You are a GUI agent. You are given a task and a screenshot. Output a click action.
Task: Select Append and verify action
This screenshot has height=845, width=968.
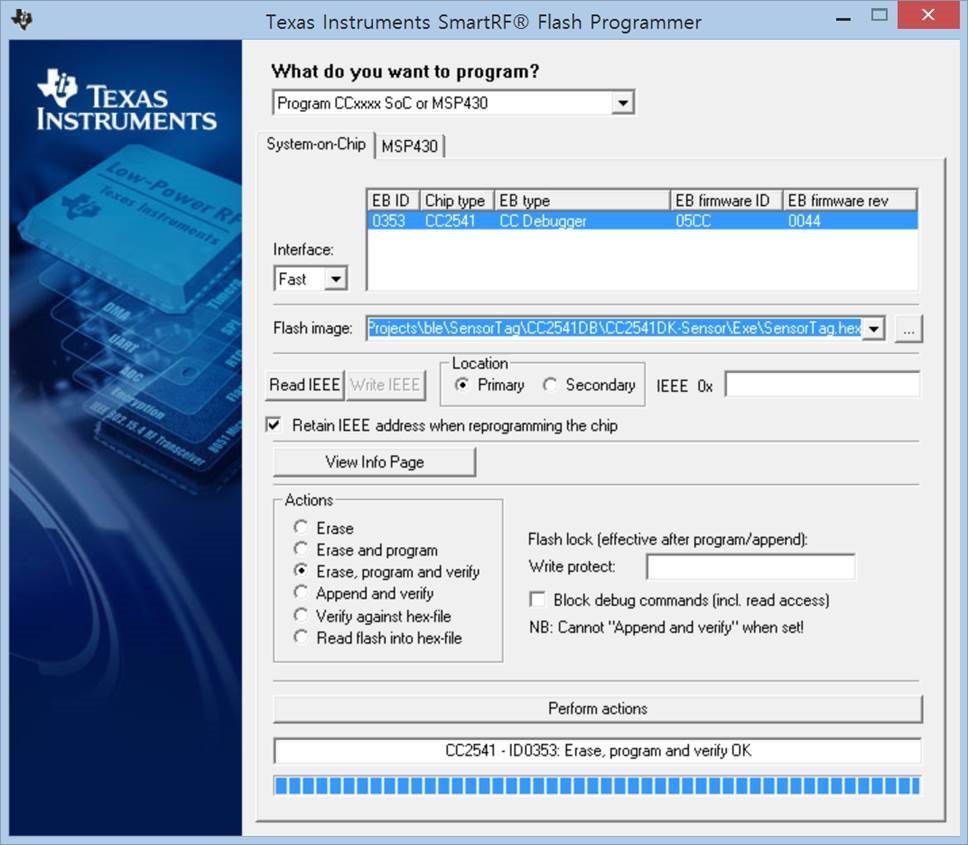click(x=301, y=593)
